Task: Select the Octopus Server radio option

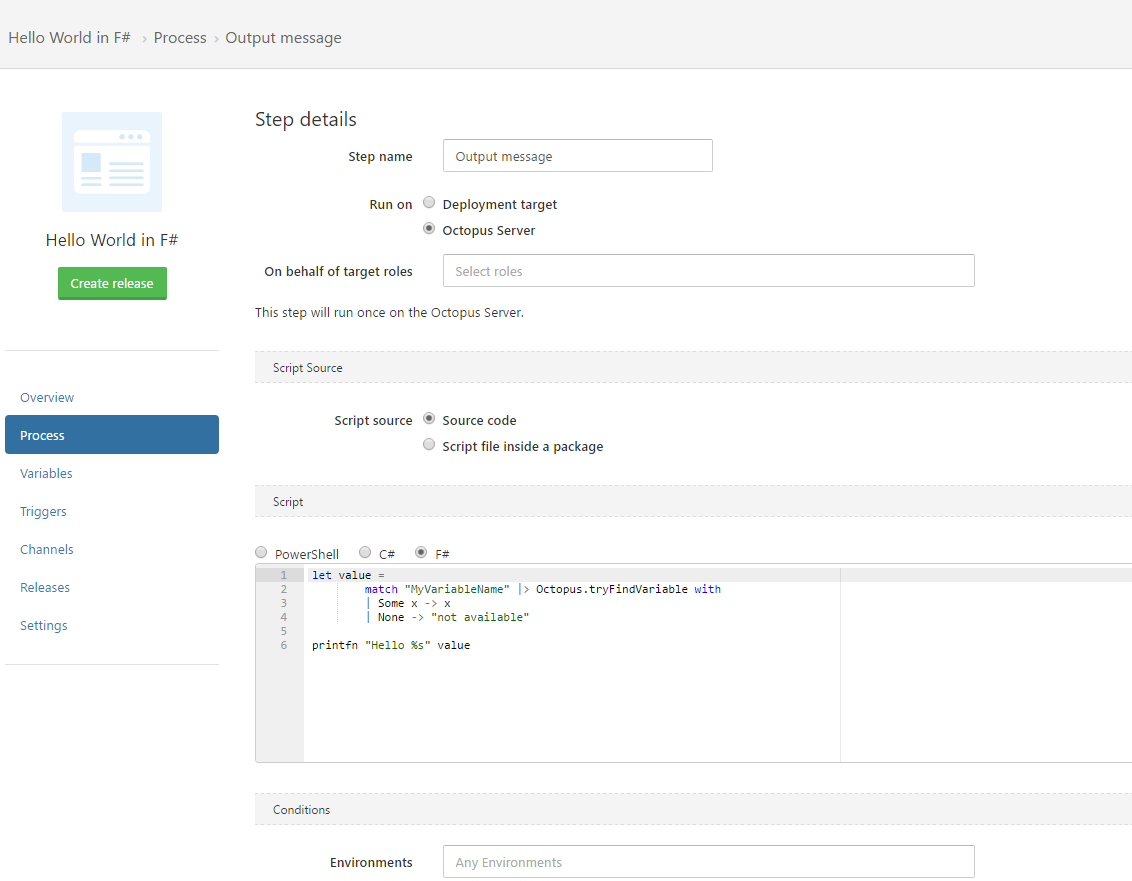Action: [429, 229]
